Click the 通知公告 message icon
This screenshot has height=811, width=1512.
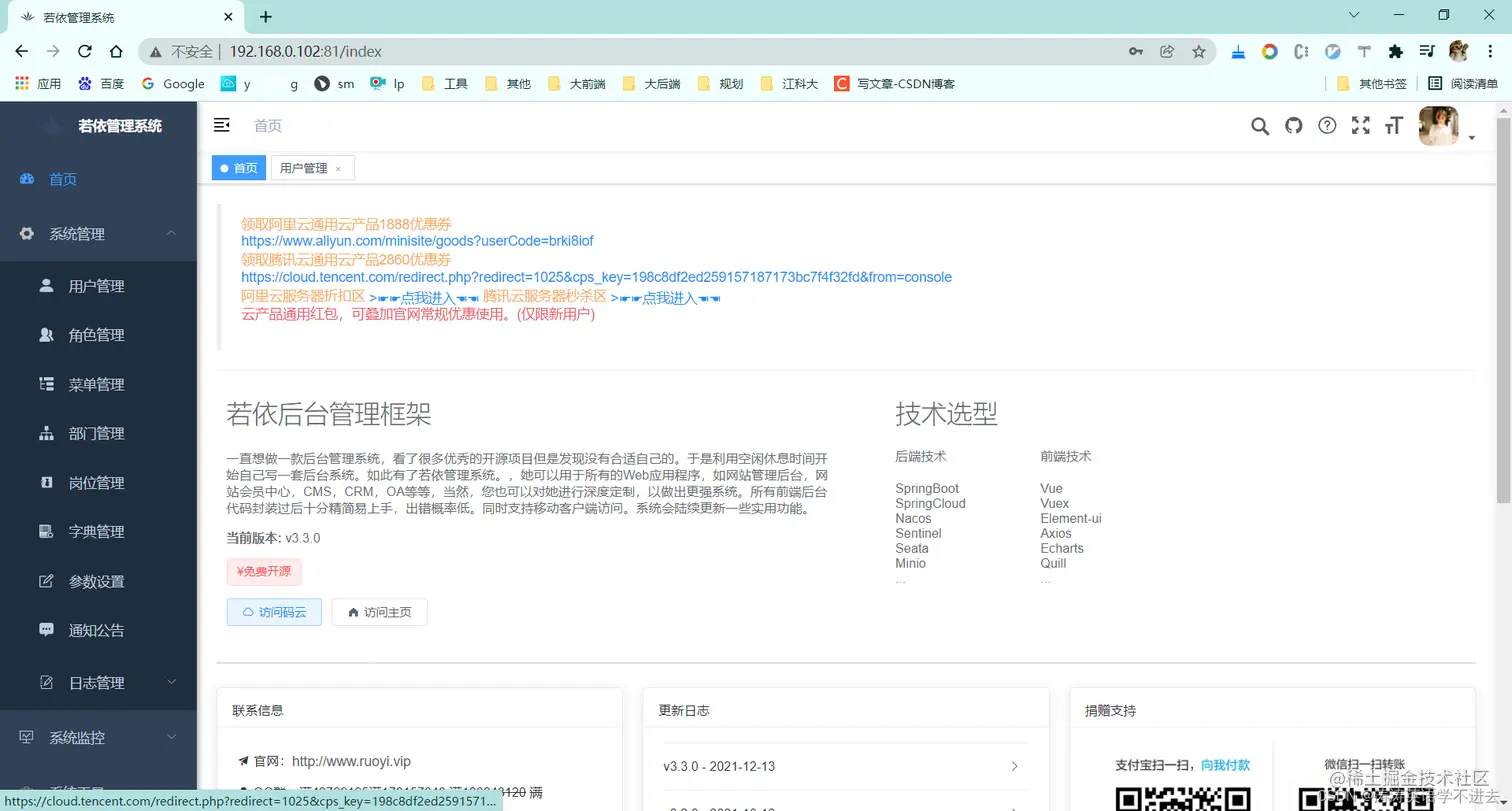(45, 630)
